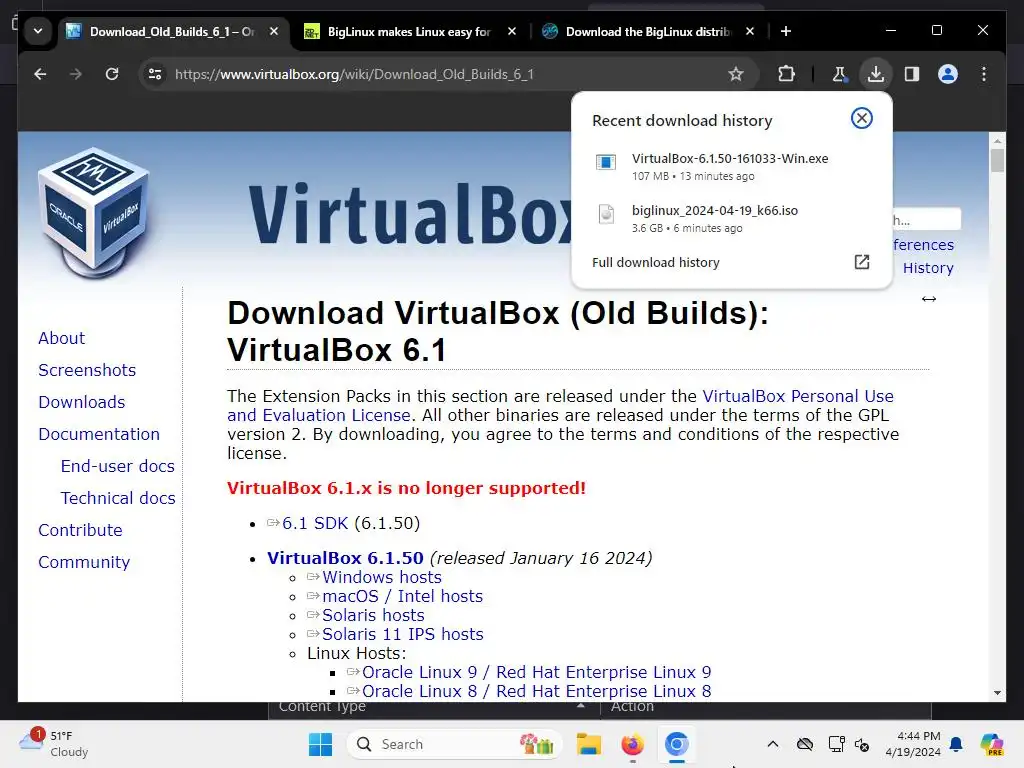
Task: Click the scrollbar down arrow
Action: 997,693
